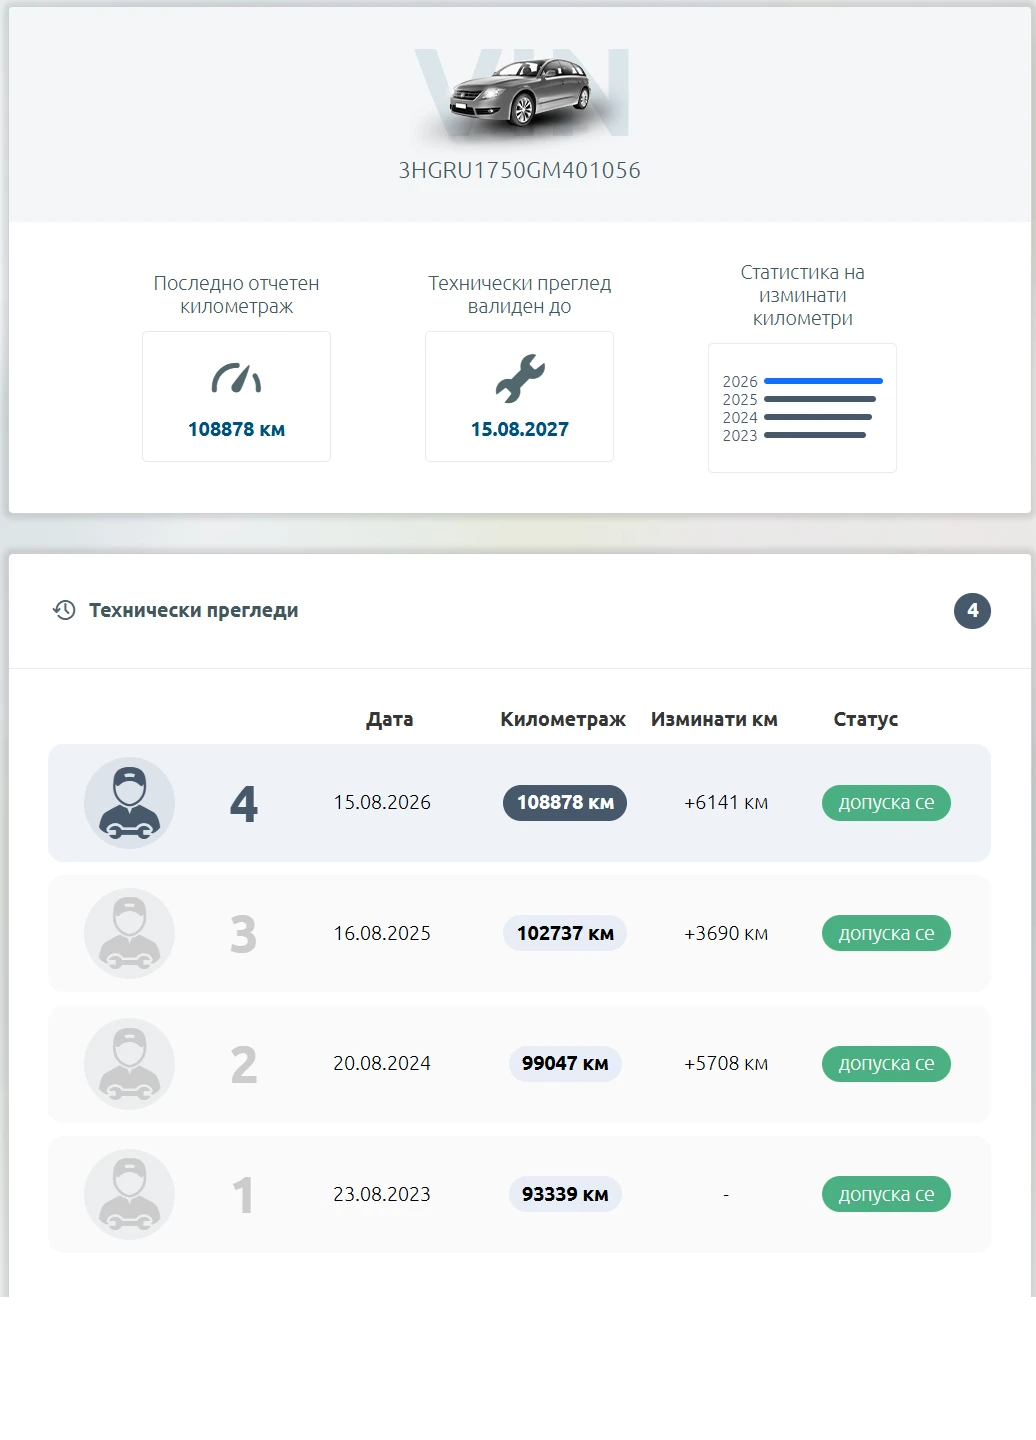This screenshot has width=1036, height=1440.
Task: Click the Статус column header
Action: click(x=866, y=719)
